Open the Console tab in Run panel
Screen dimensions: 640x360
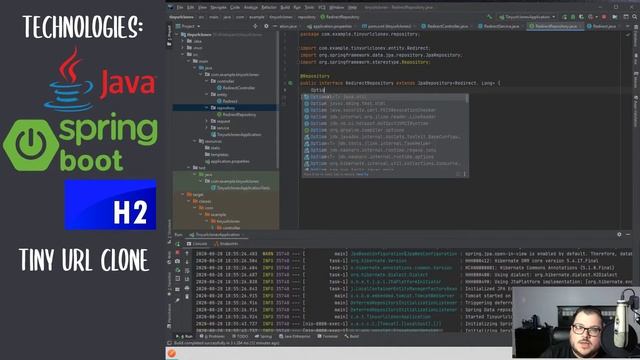(x=197, y=244)
